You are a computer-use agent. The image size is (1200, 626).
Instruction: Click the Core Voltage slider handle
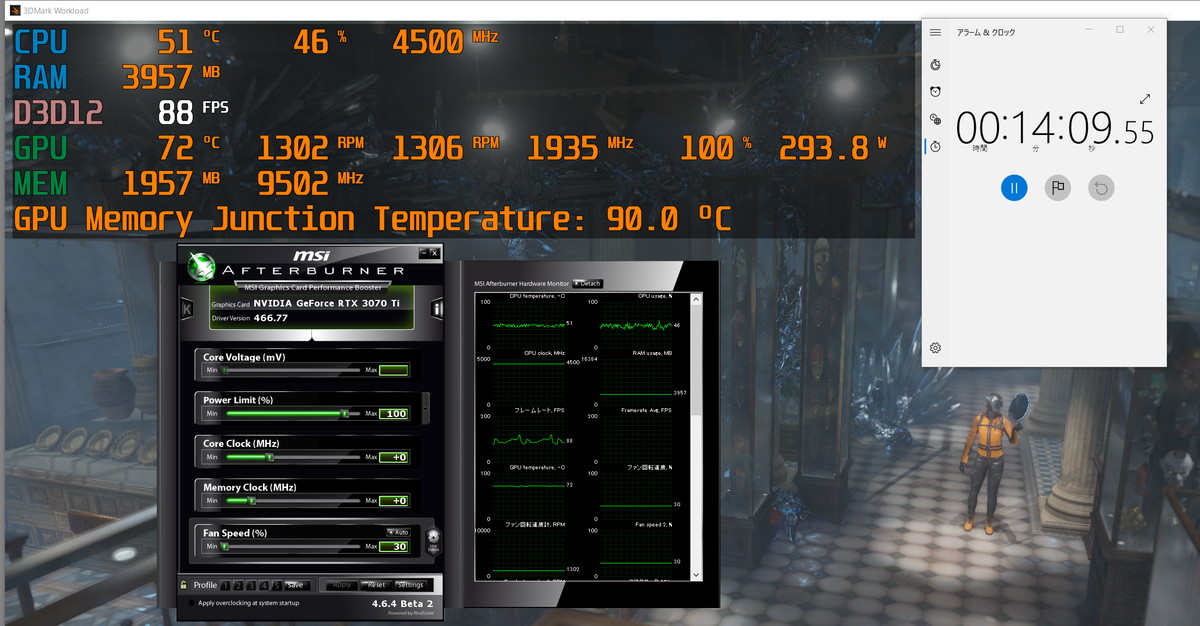click(225, 370)
